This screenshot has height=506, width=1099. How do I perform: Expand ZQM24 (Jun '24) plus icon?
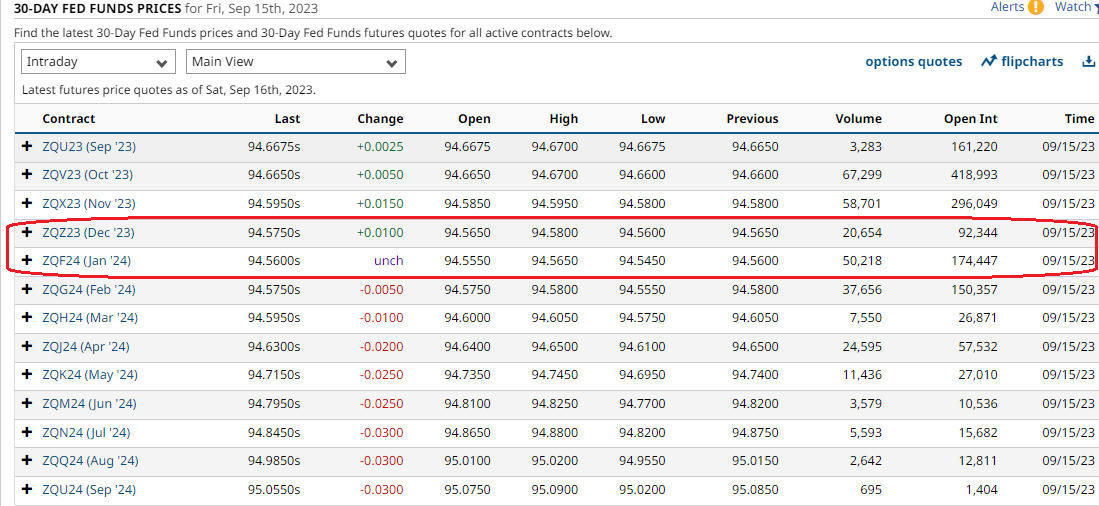point(27,404)
